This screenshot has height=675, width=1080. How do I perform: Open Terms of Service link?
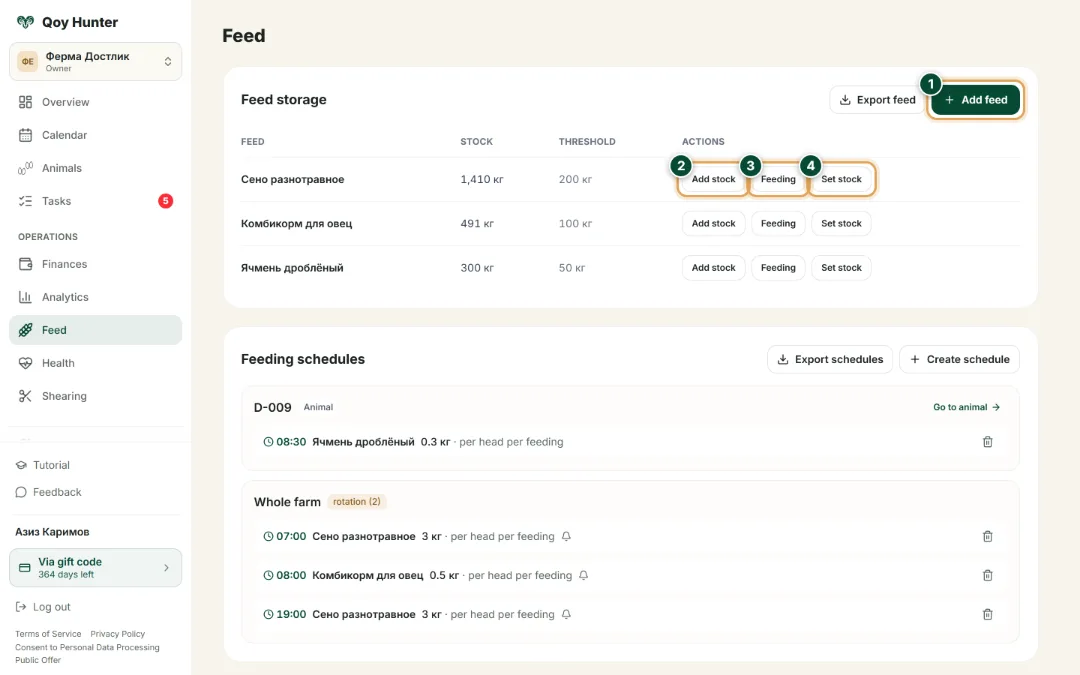coord(48,634)
